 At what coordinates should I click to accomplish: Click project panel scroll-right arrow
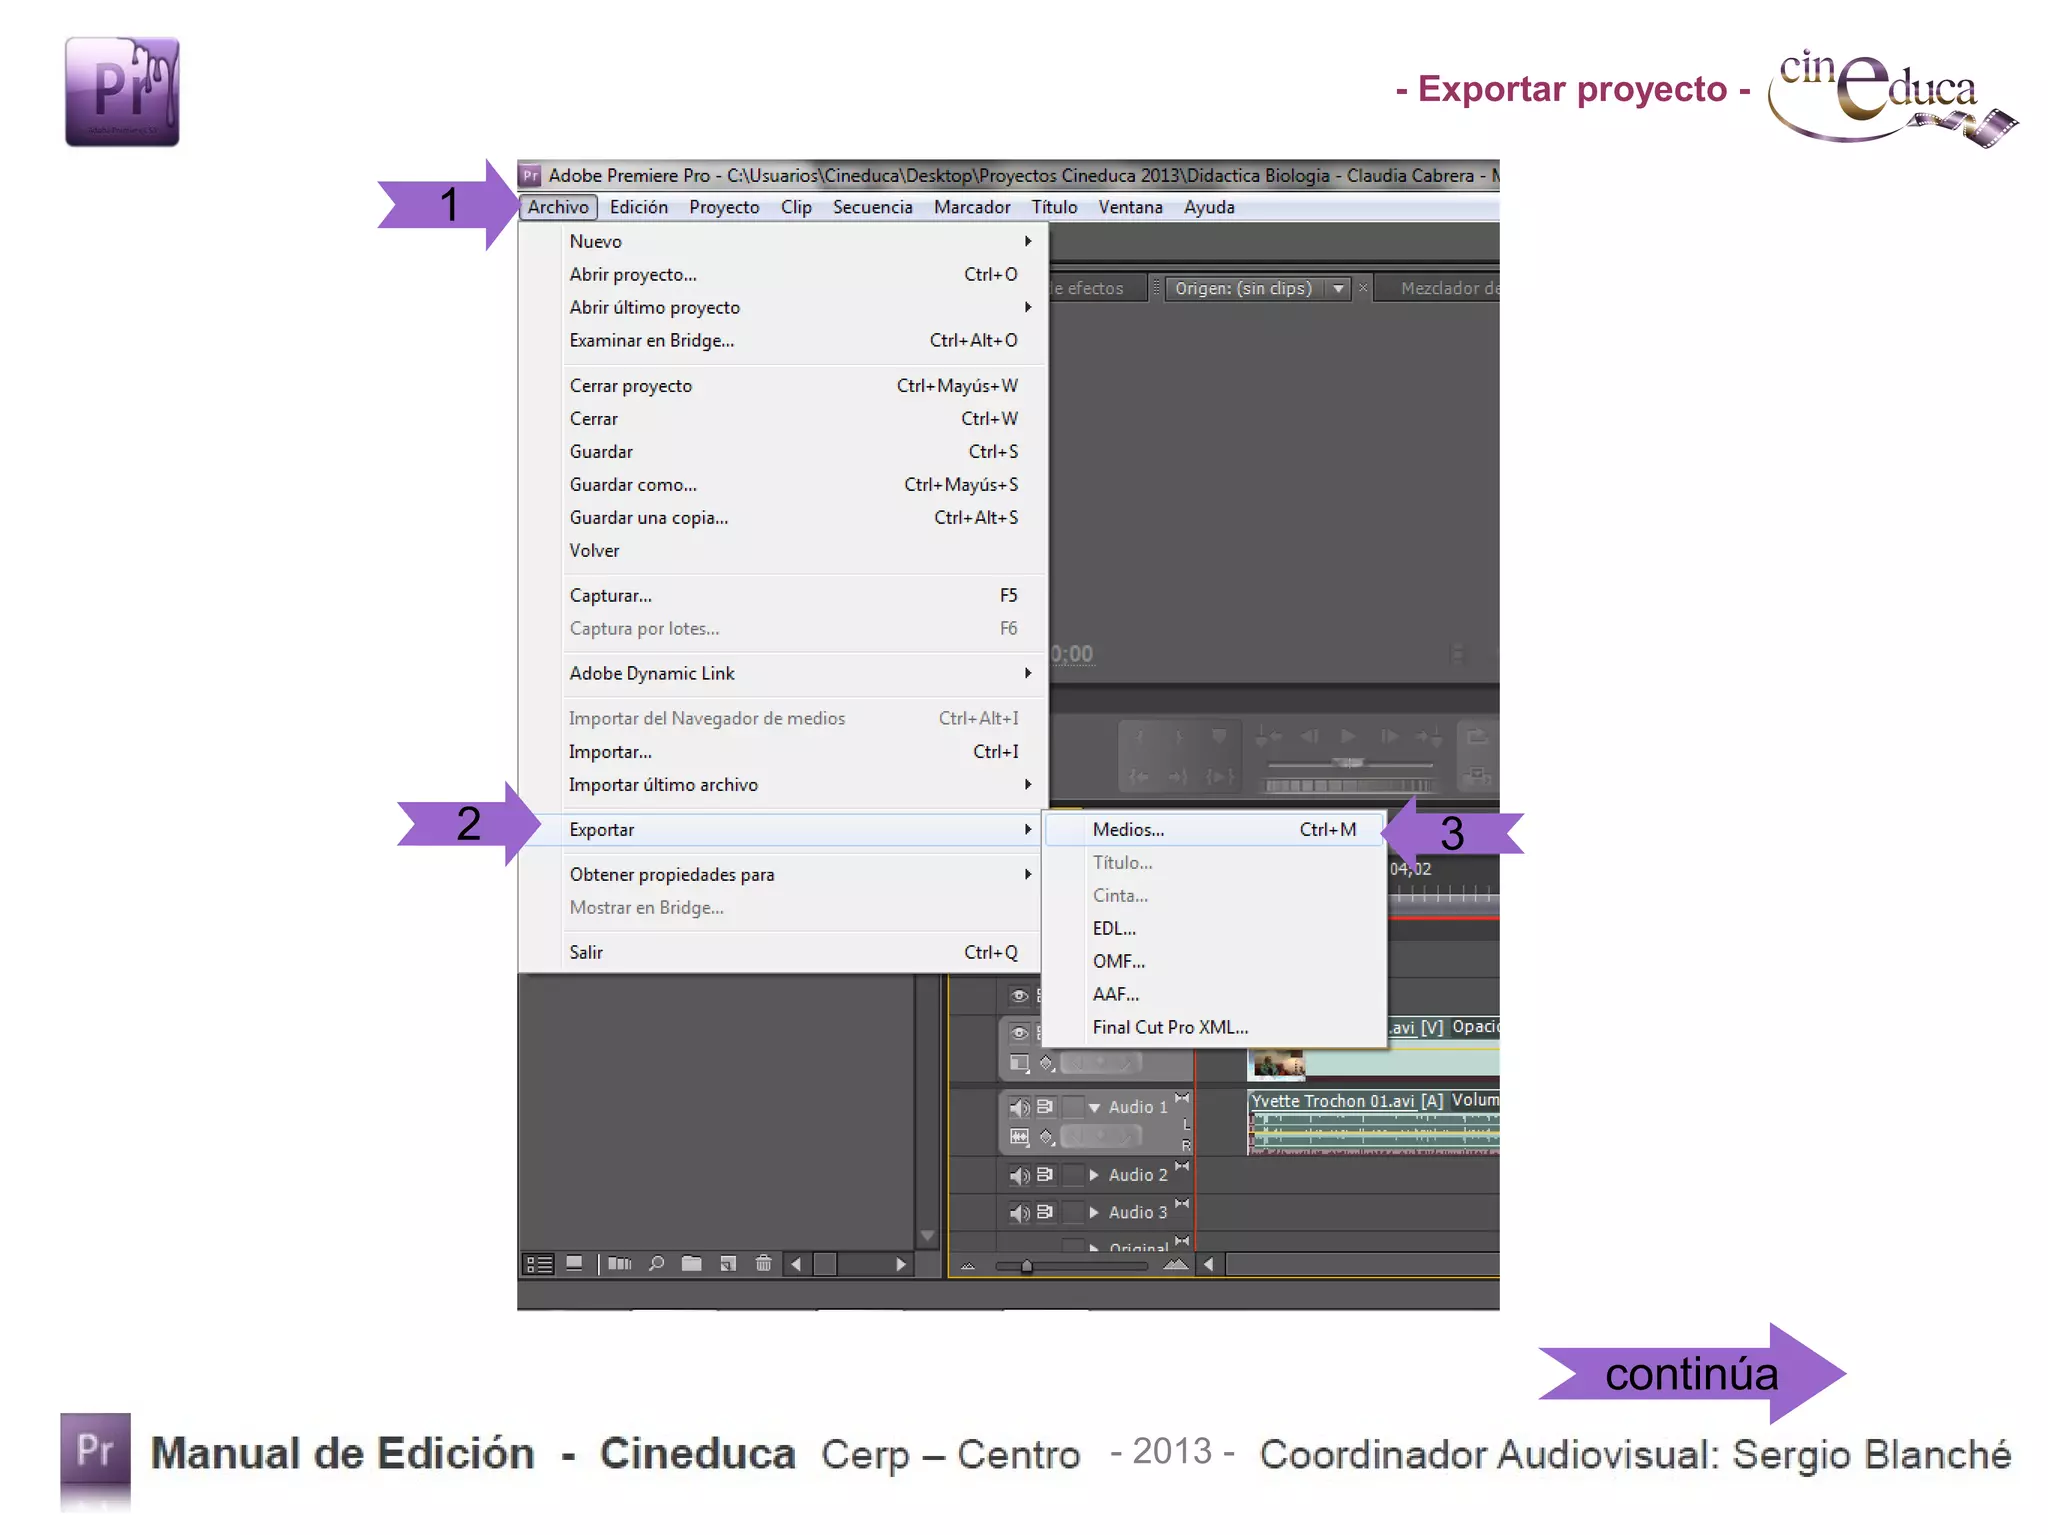(901, 1264)
